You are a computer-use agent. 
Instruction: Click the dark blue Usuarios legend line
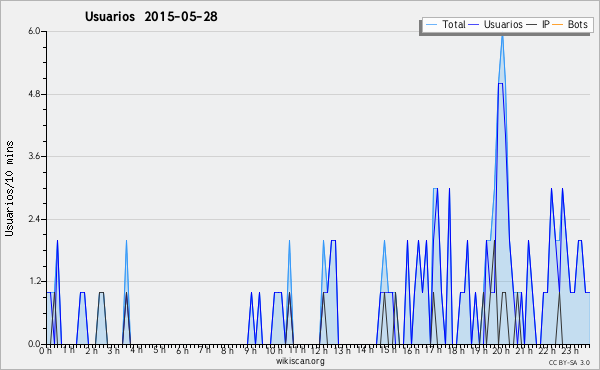pyautogui.click(x=474, y=25)
